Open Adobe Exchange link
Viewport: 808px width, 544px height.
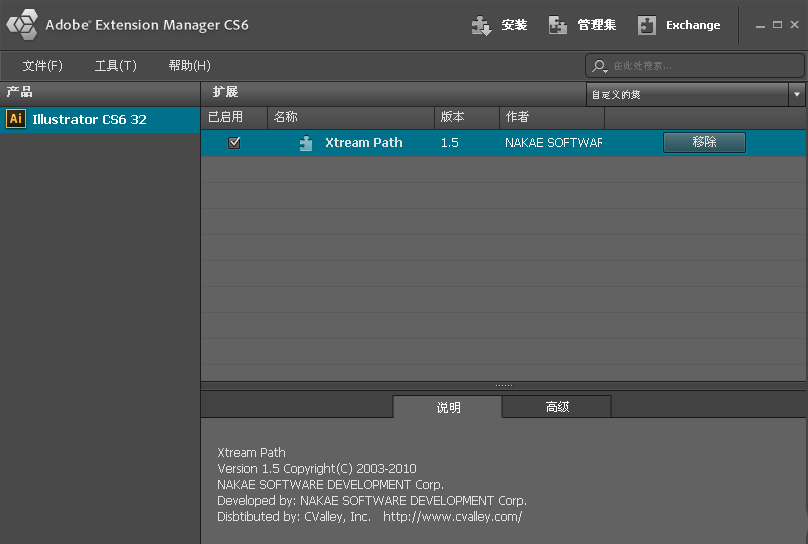(693, 25)
